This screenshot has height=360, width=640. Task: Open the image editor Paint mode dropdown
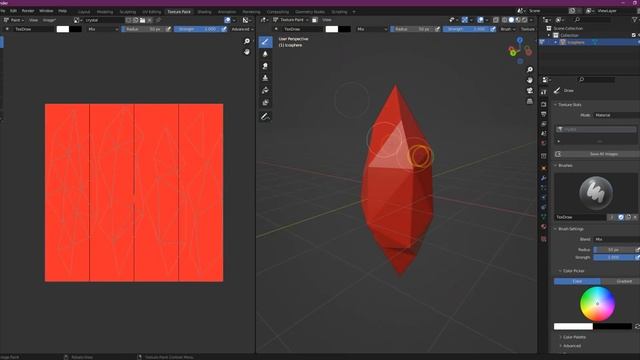(14, 20)
